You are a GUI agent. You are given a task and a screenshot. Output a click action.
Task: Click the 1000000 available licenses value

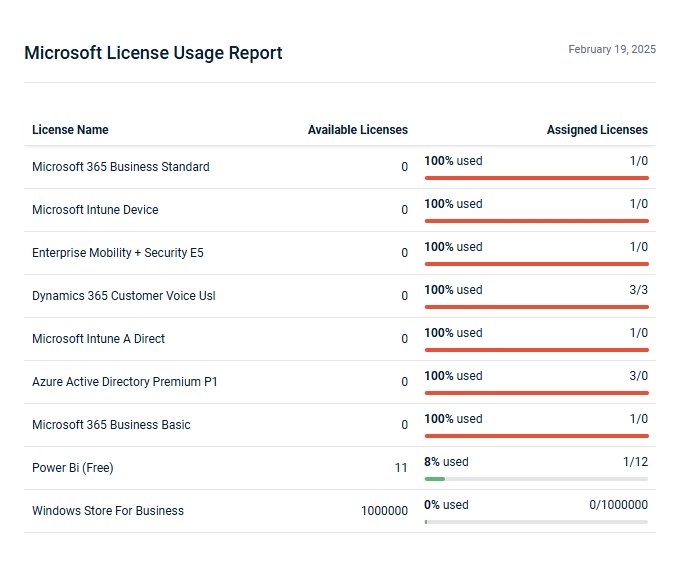pos(384,511)
